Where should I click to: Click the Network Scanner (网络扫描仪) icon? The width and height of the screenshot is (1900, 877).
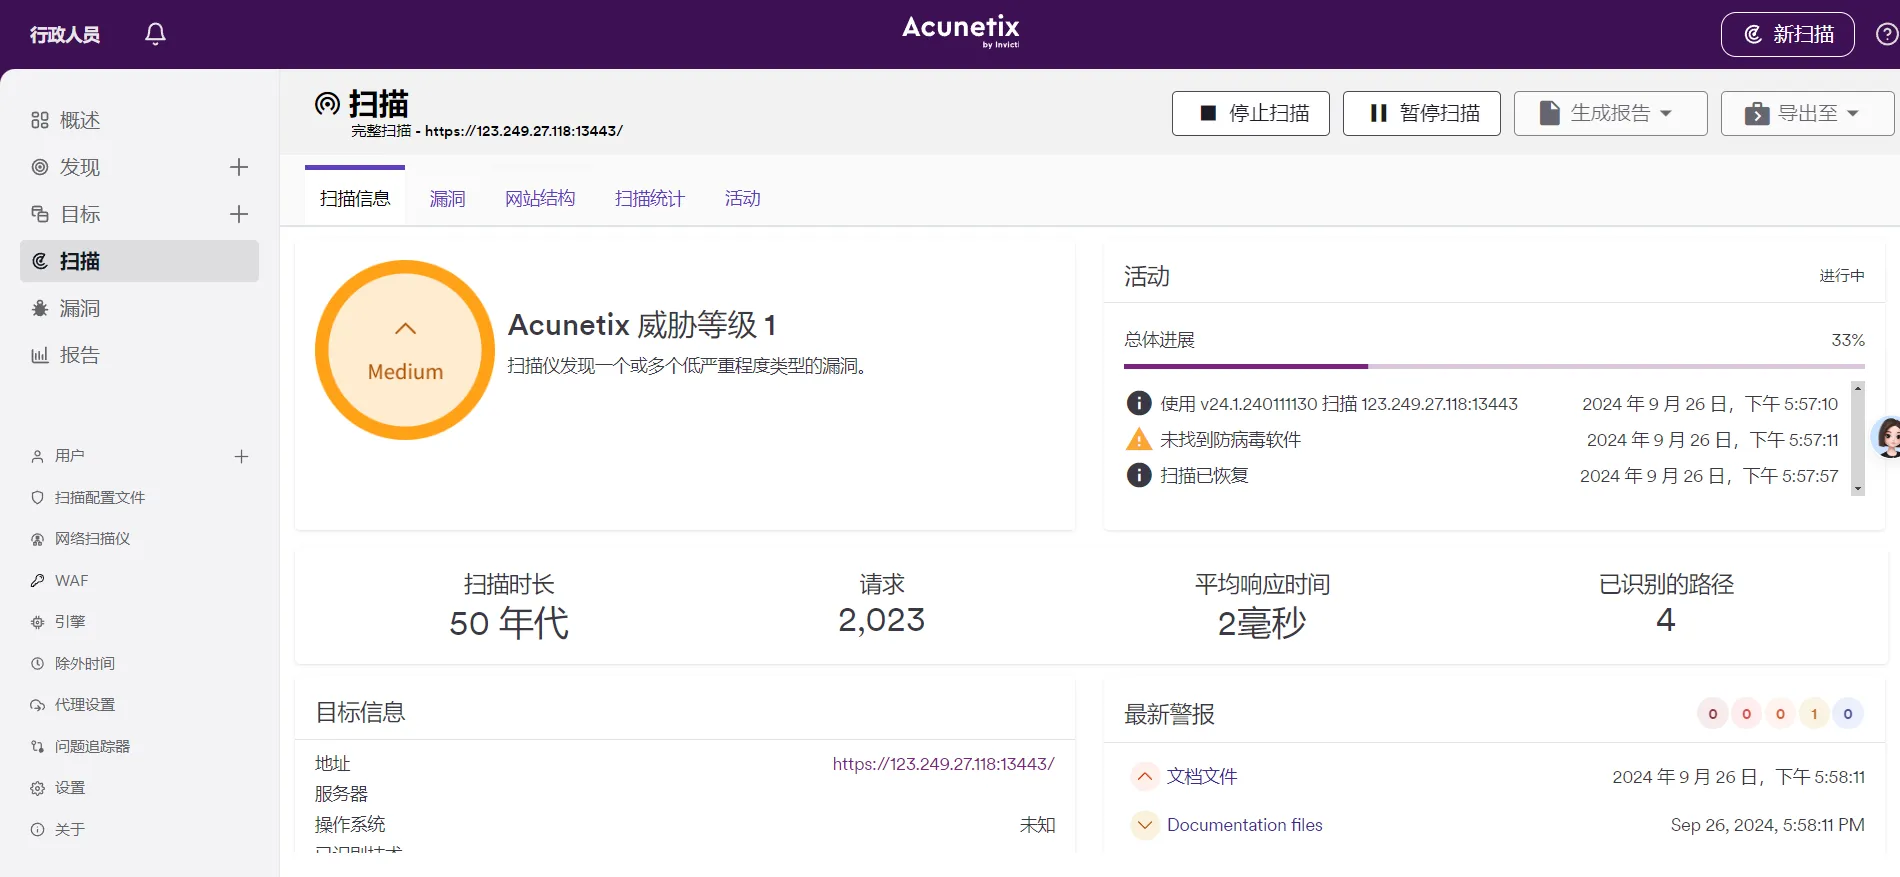(x=37, y=539)
